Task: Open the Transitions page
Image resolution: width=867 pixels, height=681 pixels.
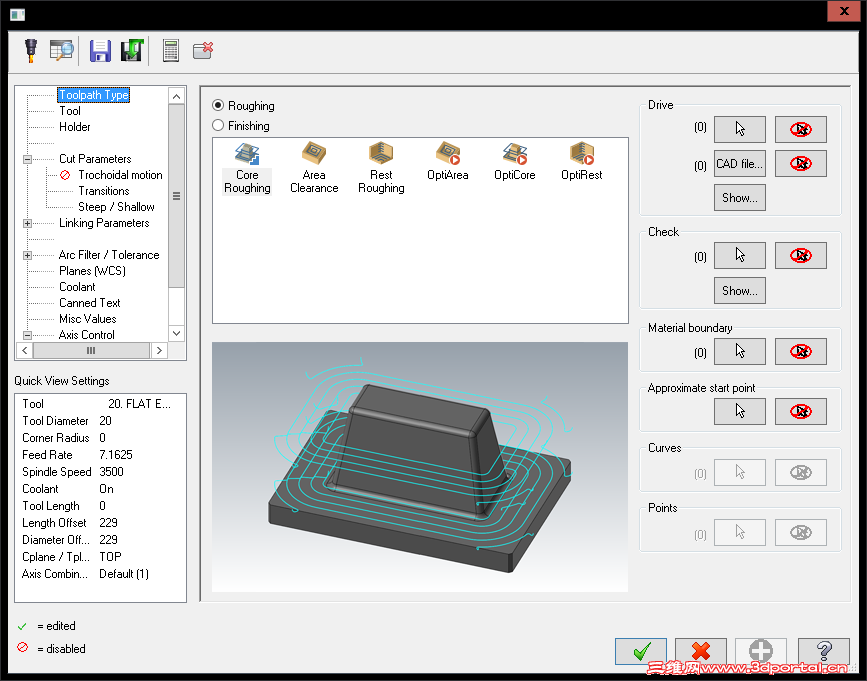Action: tap(103, 191)
